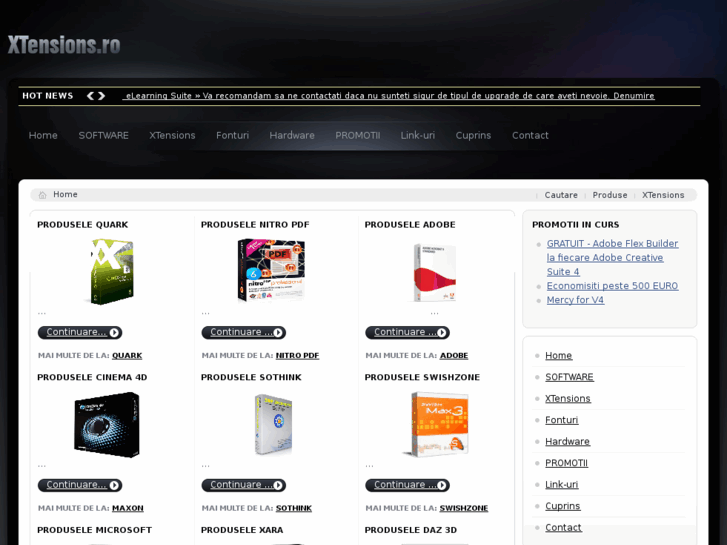Open the Quark product box image
727x545 pixels.
[112, 271]
